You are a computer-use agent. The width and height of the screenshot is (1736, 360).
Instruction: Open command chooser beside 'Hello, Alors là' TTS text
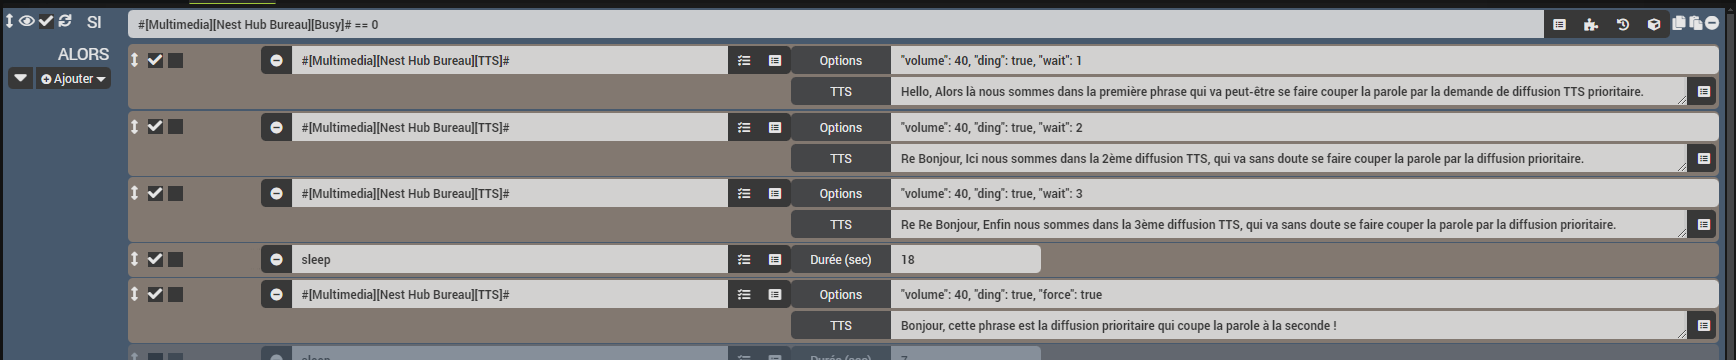[1704, 92]
